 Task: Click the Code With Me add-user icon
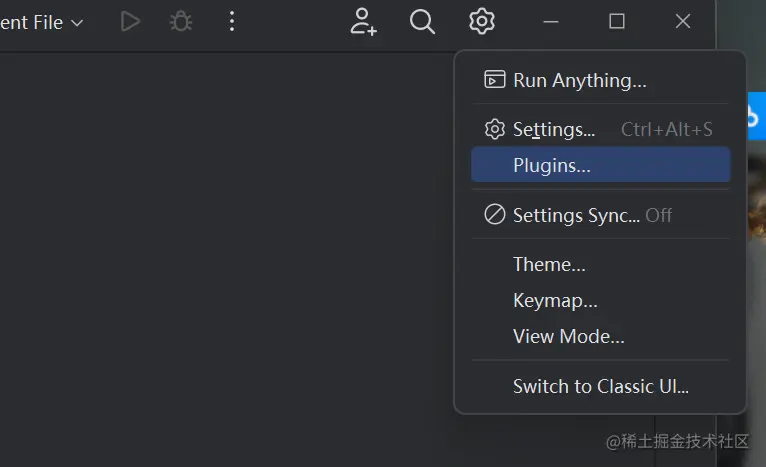click(363, 21)
